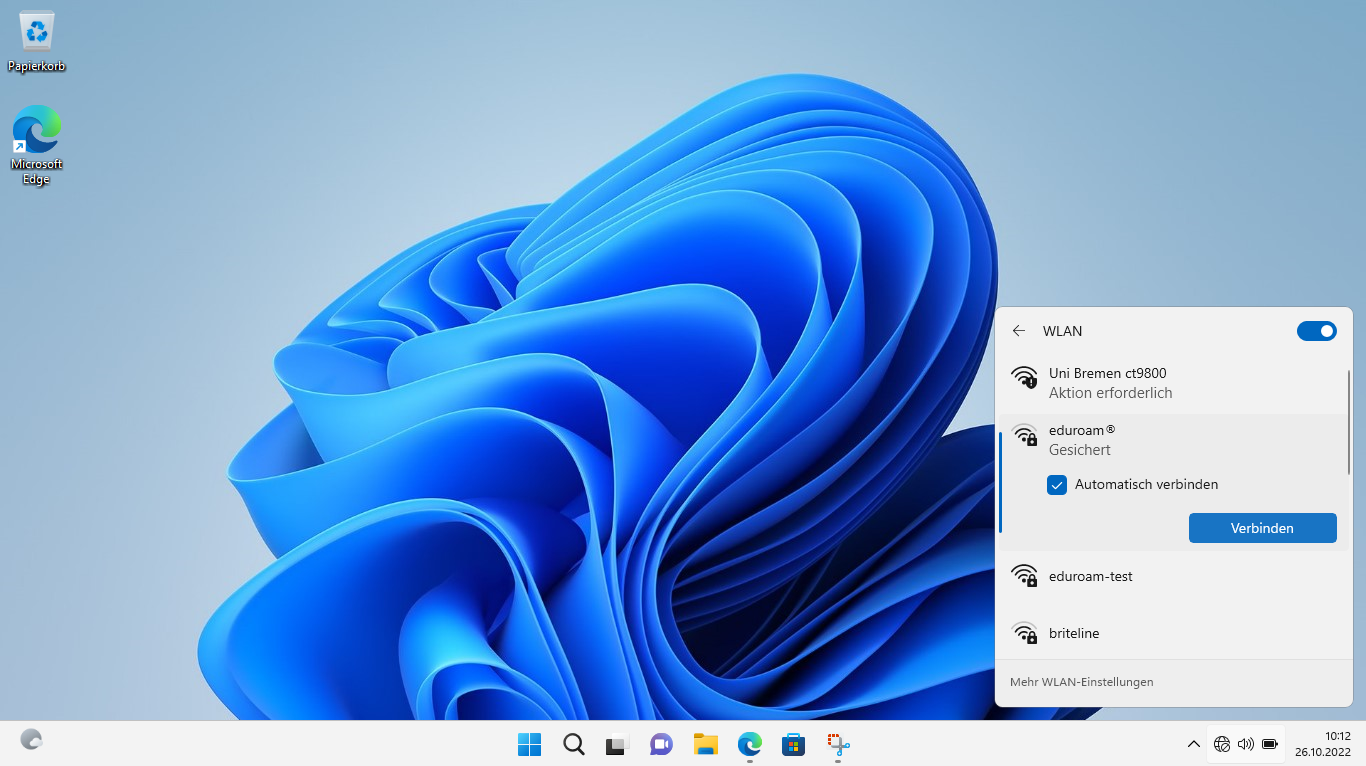The height and width of the screenshot is (766, 1366).
Task: Open Microsoft Store from taskbar
Action: tap(793, 744)
